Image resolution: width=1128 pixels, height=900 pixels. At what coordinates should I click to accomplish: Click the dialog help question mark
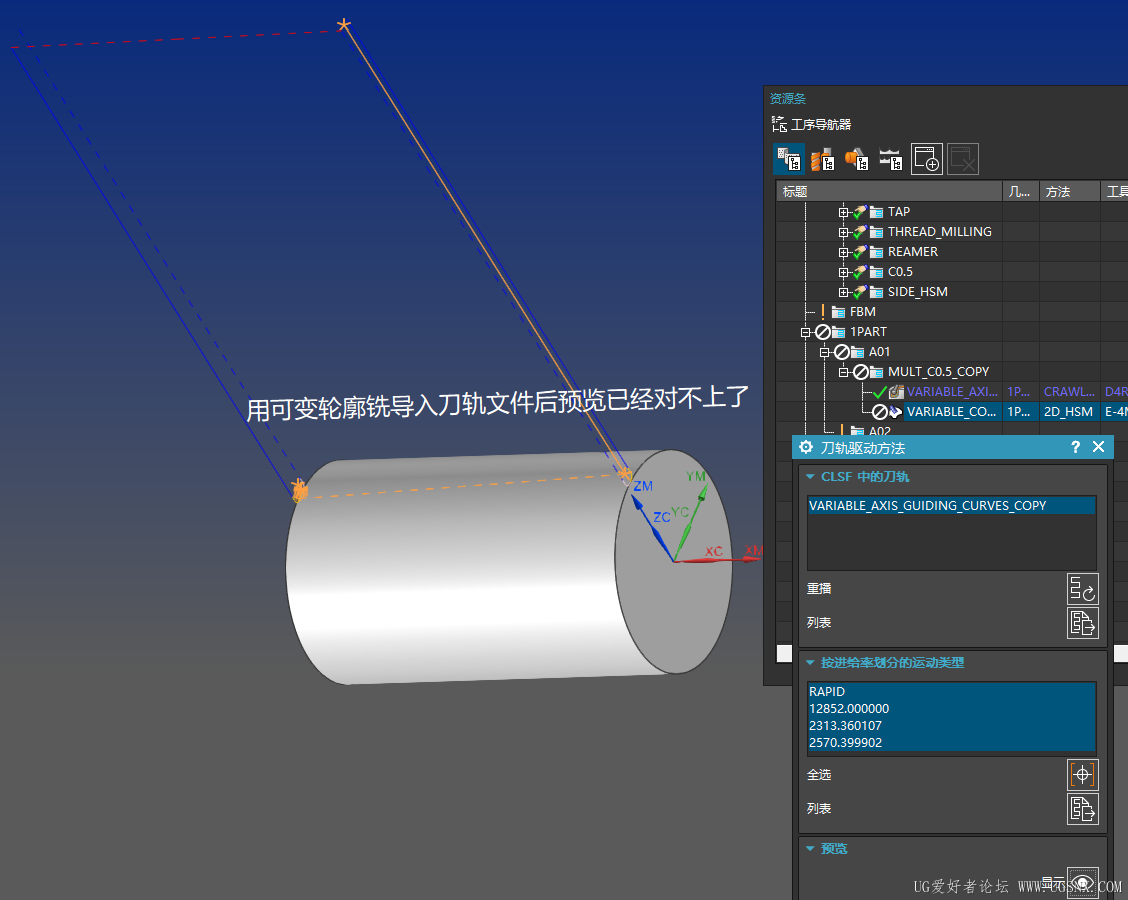pos(1075,448)
